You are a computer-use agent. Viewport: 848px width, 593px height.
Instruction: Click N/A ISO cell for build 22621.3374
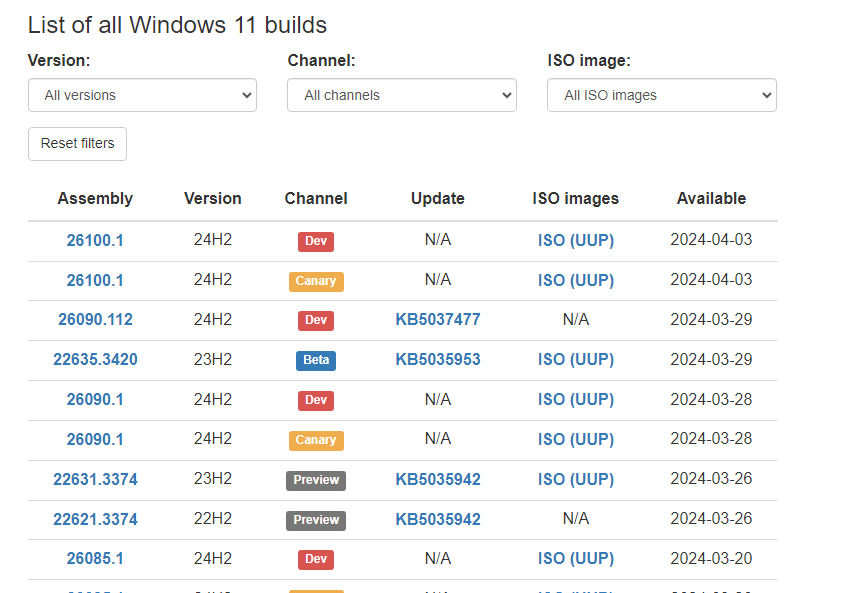576,518
